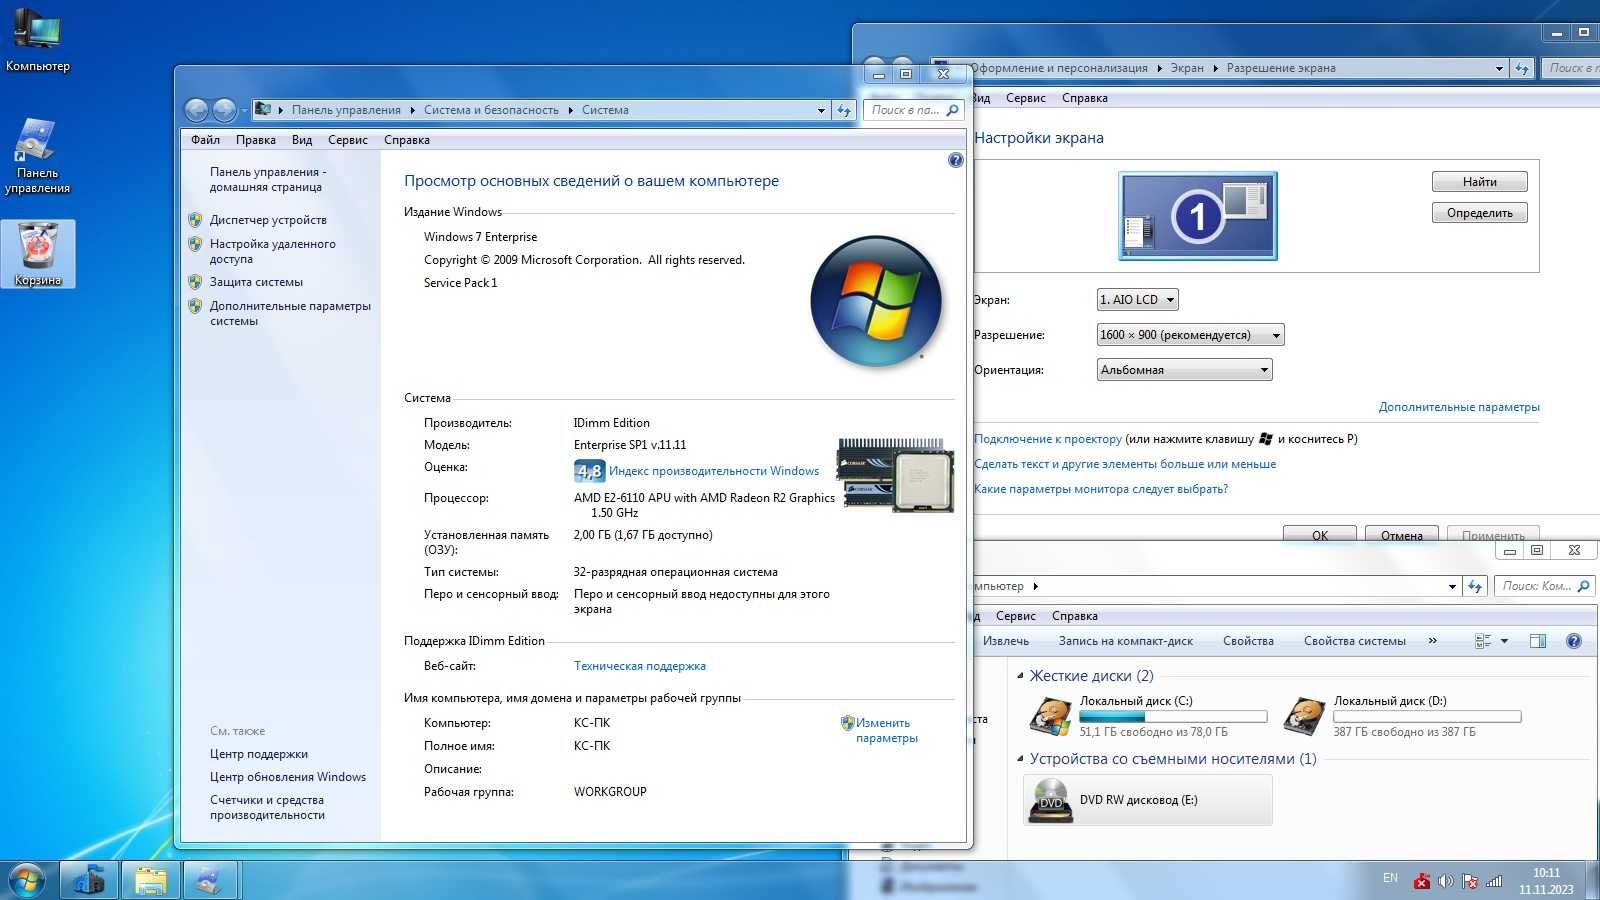This screenshot has height=900, width=1600.
Task: Click the volume speaker tray icon
Action: coord(1445,881)
